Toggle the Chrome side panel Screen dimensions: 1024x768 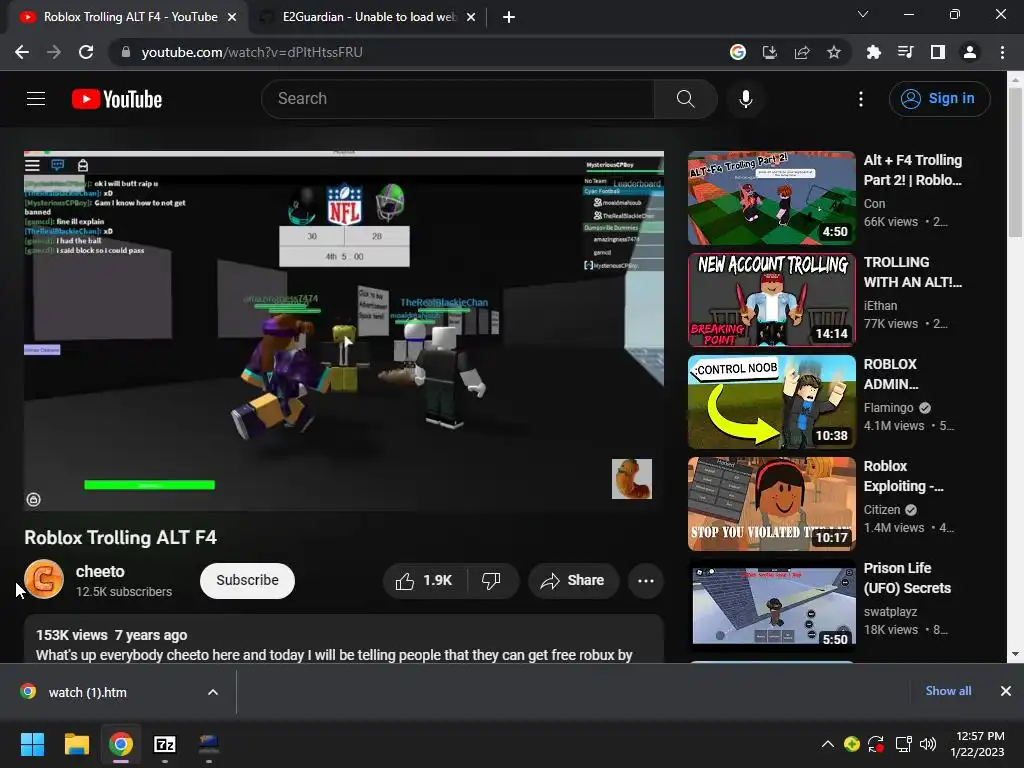[x=938, y=52]
